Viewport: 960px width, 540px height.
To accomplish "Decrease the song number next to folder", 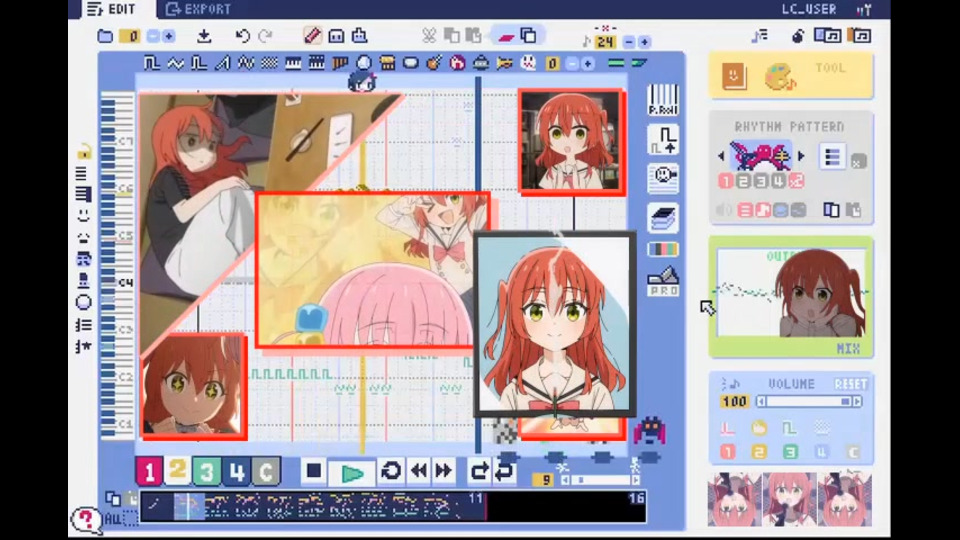I will tap(153, 36).
